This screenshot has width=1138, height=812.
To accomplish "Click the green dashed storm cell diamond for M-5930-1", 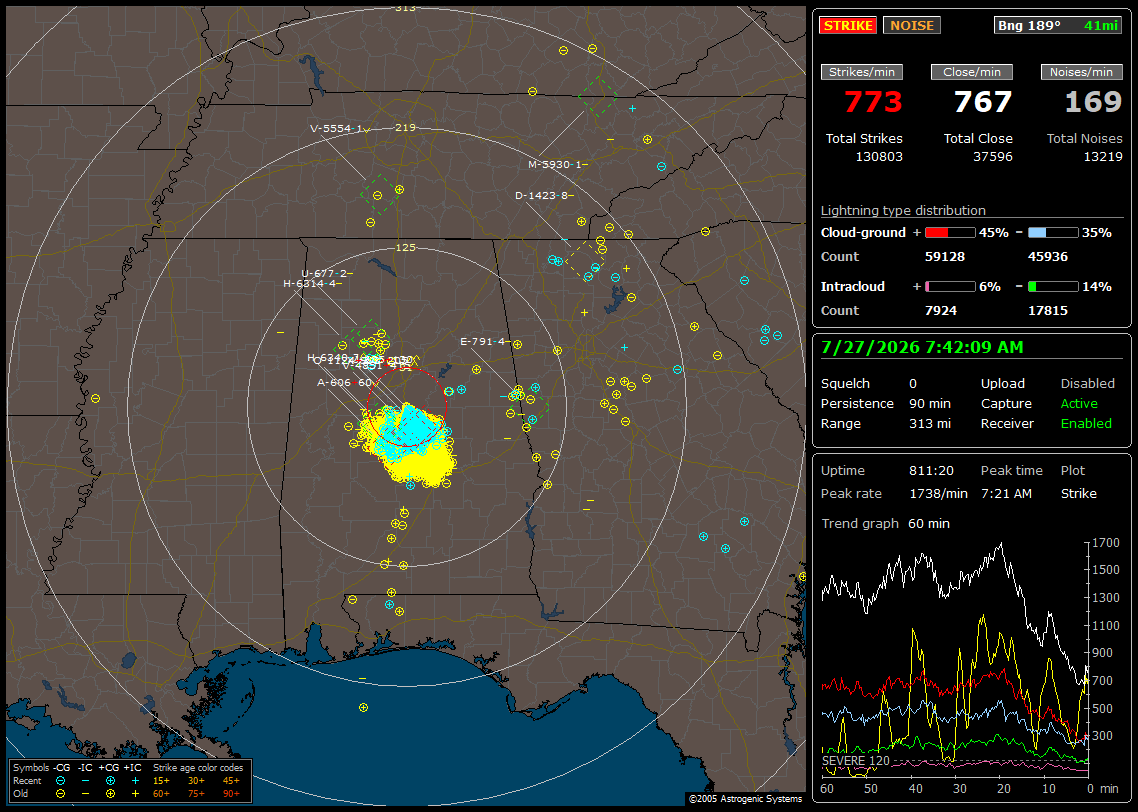I will pyautogui.click(x=598, y=97).
